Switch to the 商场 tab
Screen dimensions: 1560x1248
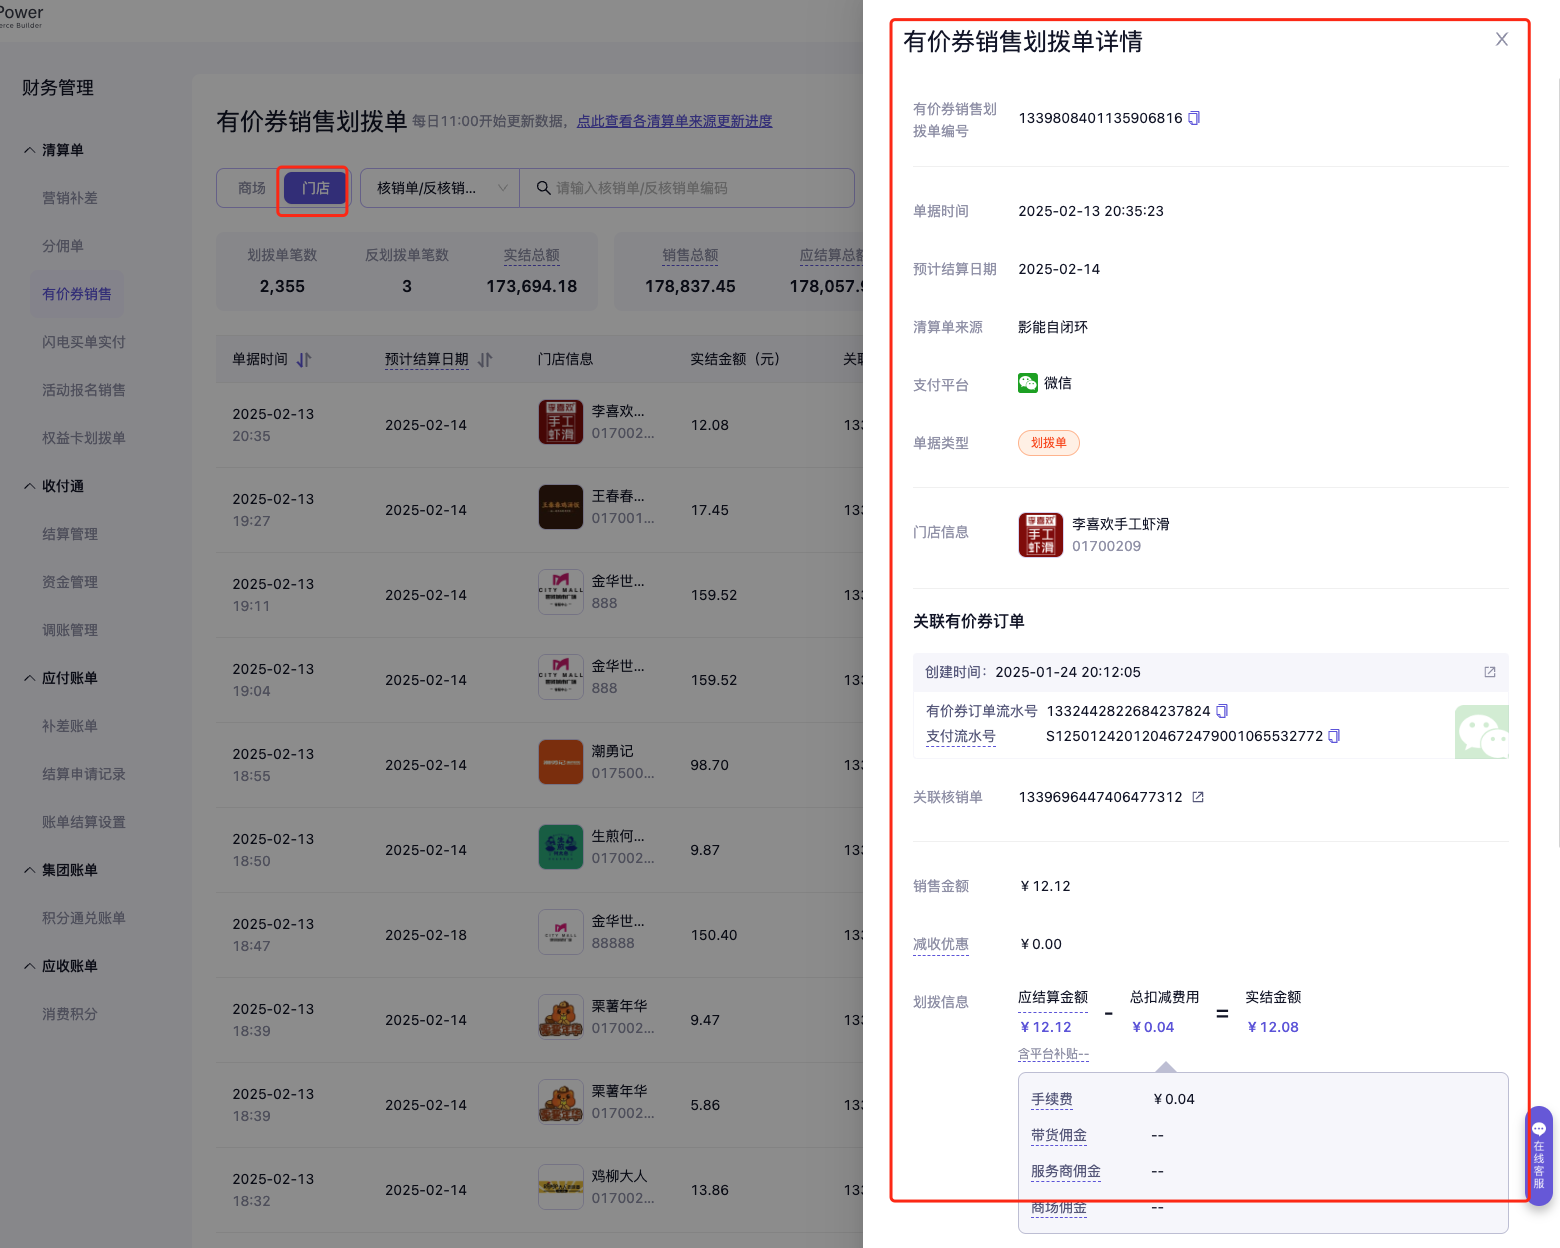tap(252, 188)
